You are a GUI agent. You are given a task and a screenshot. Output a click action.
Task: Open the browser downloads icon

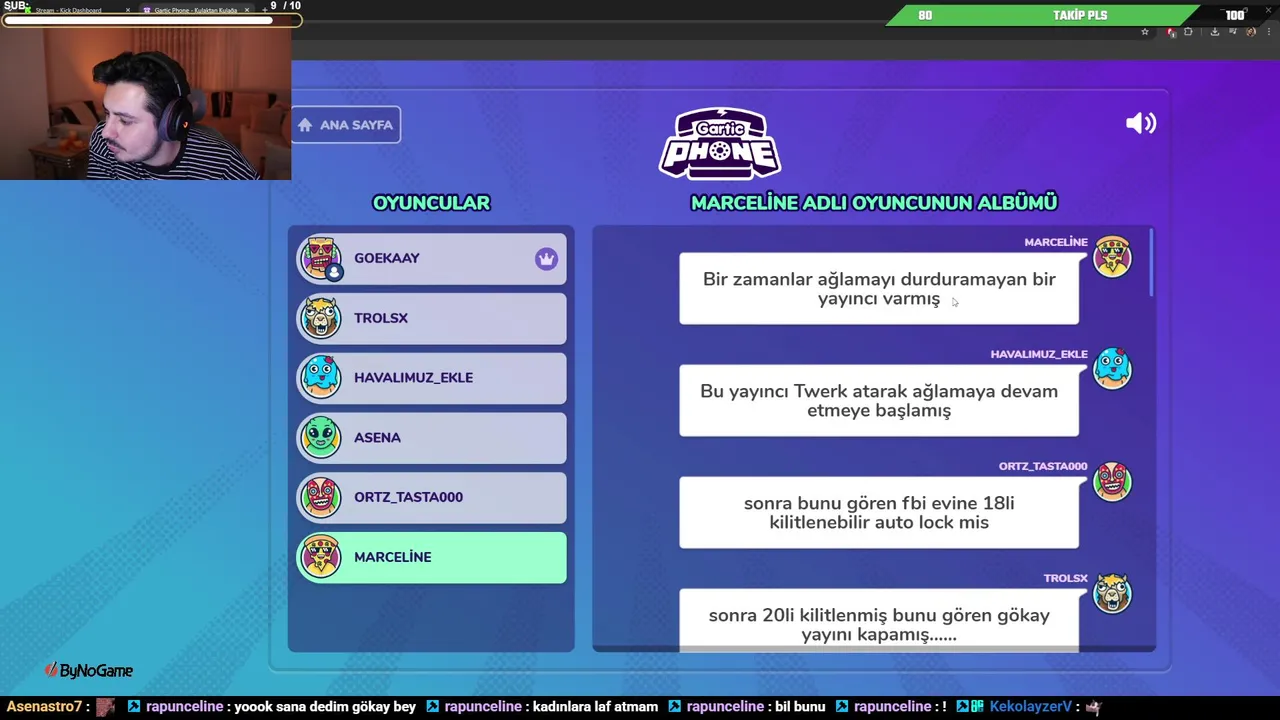coord(1214,32)
